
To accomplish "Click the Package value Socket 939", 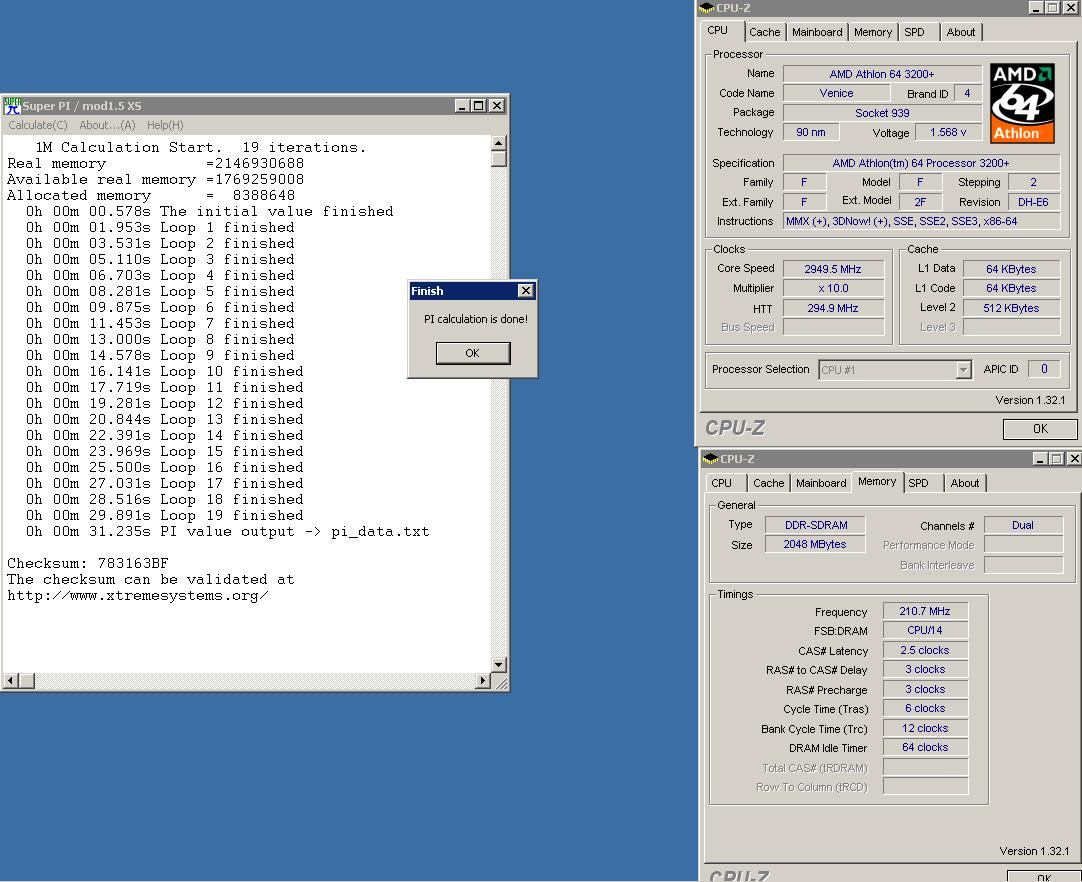I will coord(882,113).
